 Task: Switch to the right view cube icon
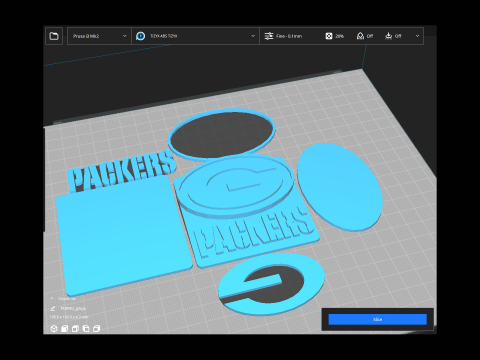[x=97, y=329]
